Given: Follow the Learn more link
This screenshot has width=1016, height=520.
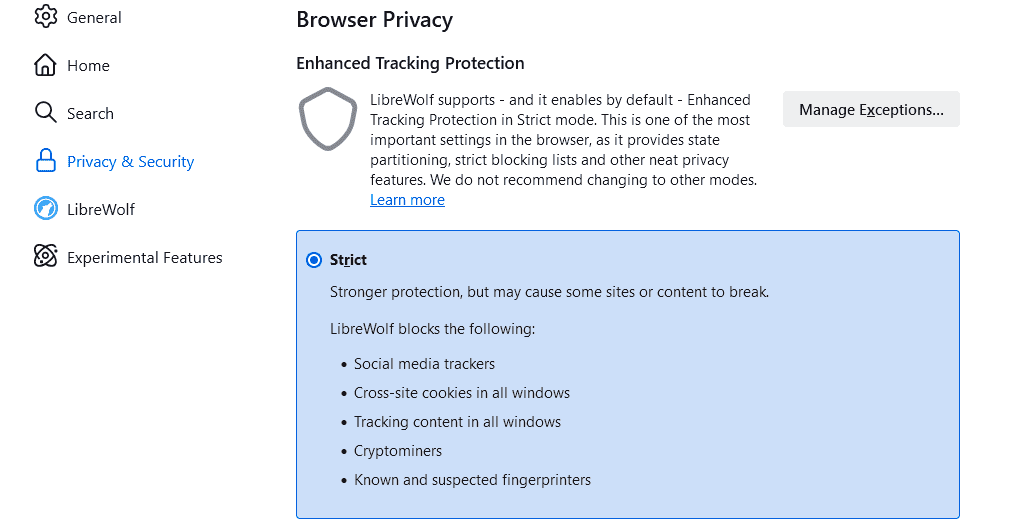Looking at the screenshot, I should 407,200.
